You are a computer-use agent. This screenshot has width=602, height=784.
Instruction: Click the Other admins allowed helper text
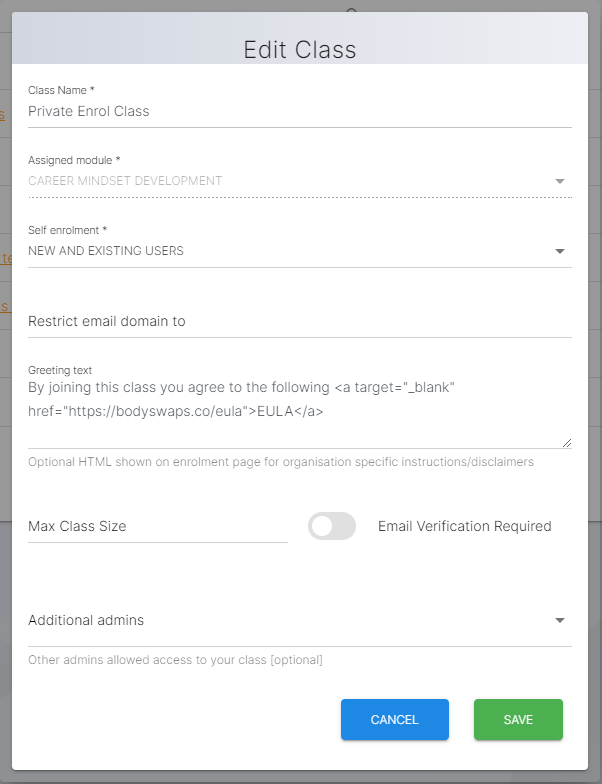pos(175,660)
